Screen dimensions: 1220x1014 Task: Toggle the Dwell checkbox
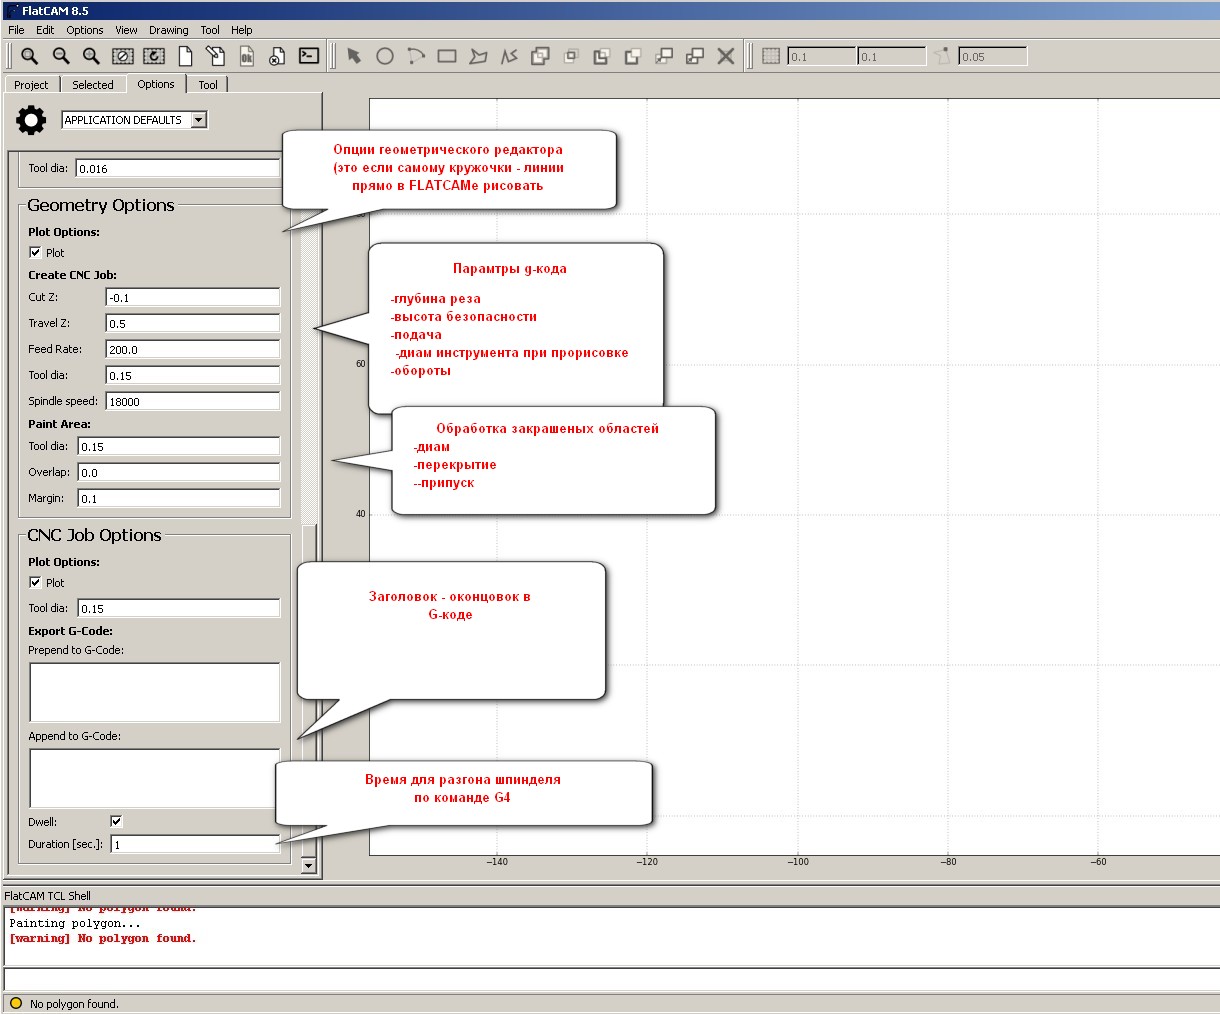116,821
